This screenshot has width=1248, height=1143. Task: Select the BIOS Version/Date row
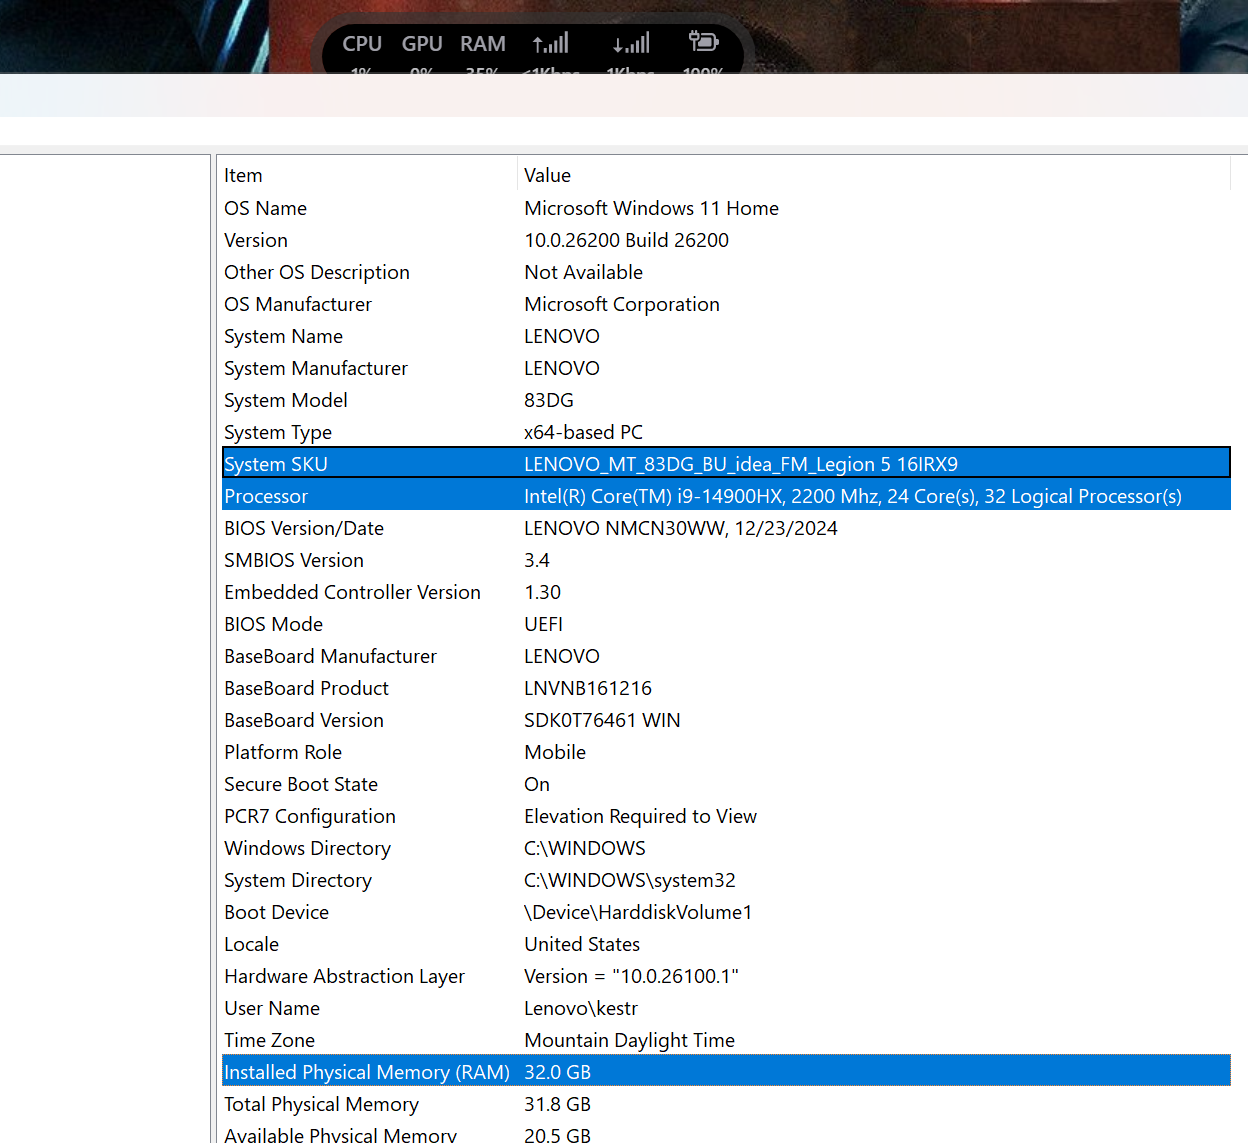[726, 528]
